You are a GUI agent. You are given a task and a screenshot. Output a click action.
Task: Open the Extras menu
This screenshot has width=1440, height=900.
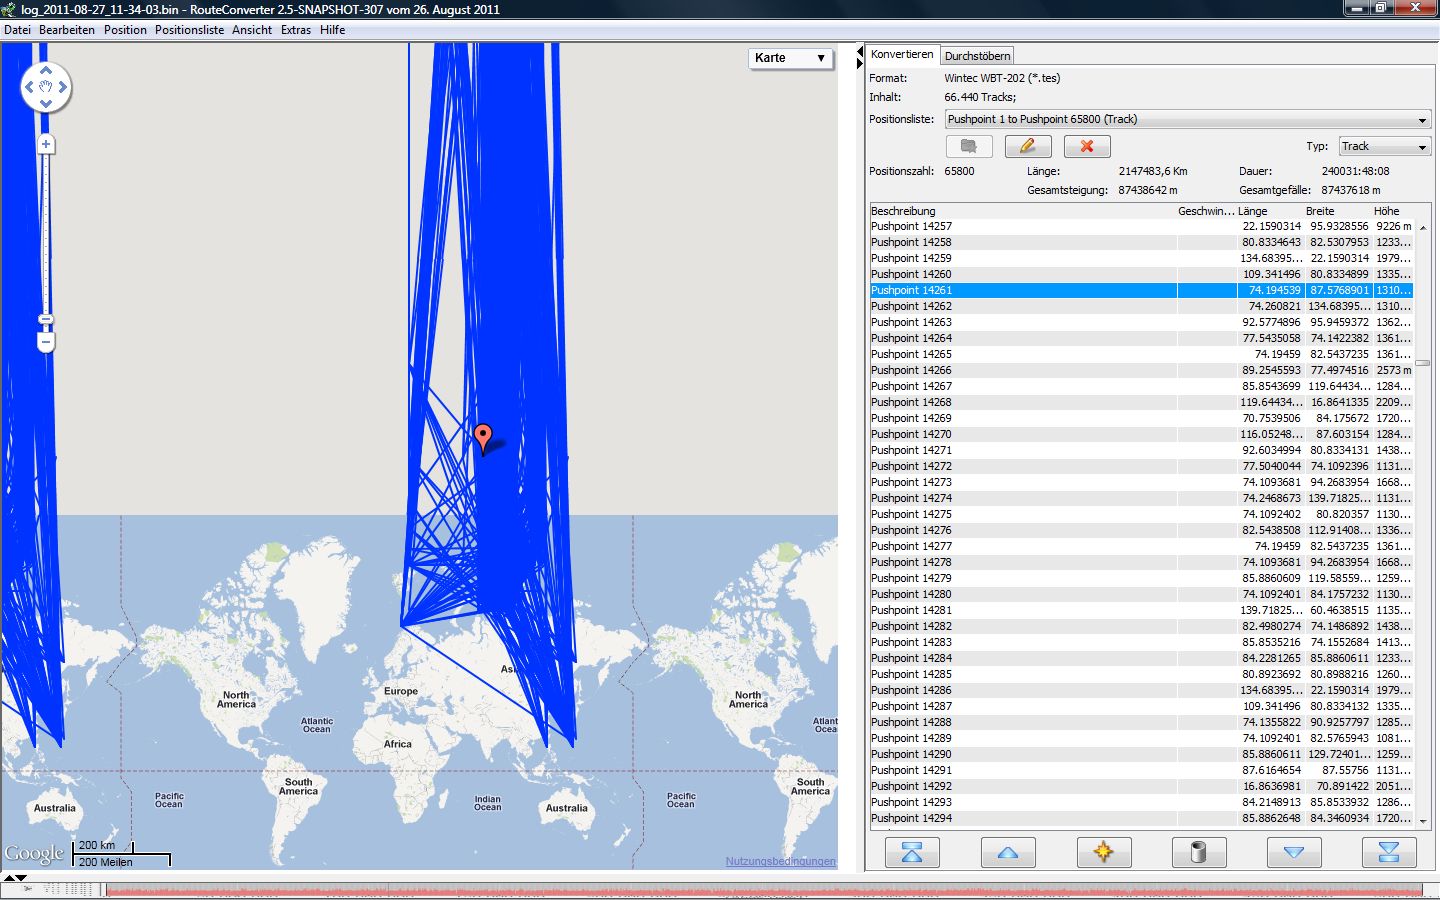click(295, 30)
